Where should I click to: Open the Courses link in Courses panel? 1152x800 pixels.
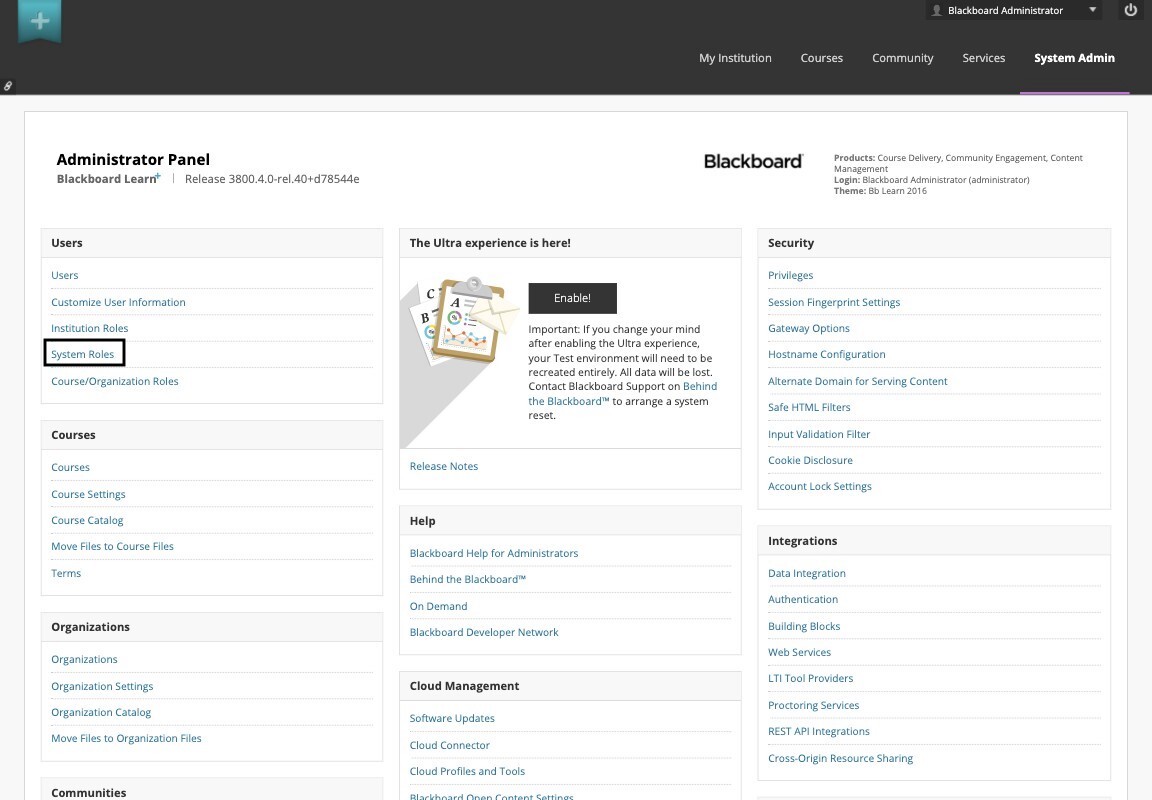pos(71,467)
